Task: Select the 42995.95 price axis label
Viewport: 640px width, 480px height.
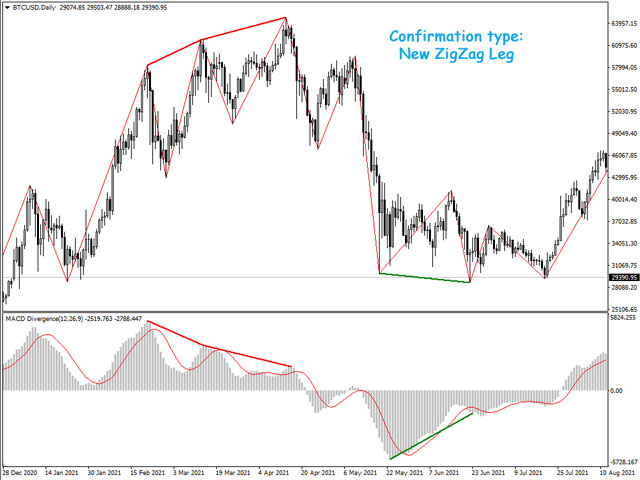Action: 624,178
